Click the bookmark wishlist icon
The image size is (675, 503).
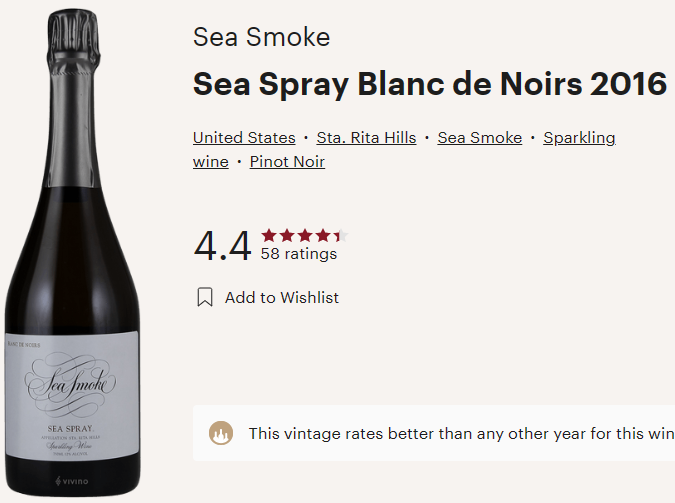(x=205, y=297)
